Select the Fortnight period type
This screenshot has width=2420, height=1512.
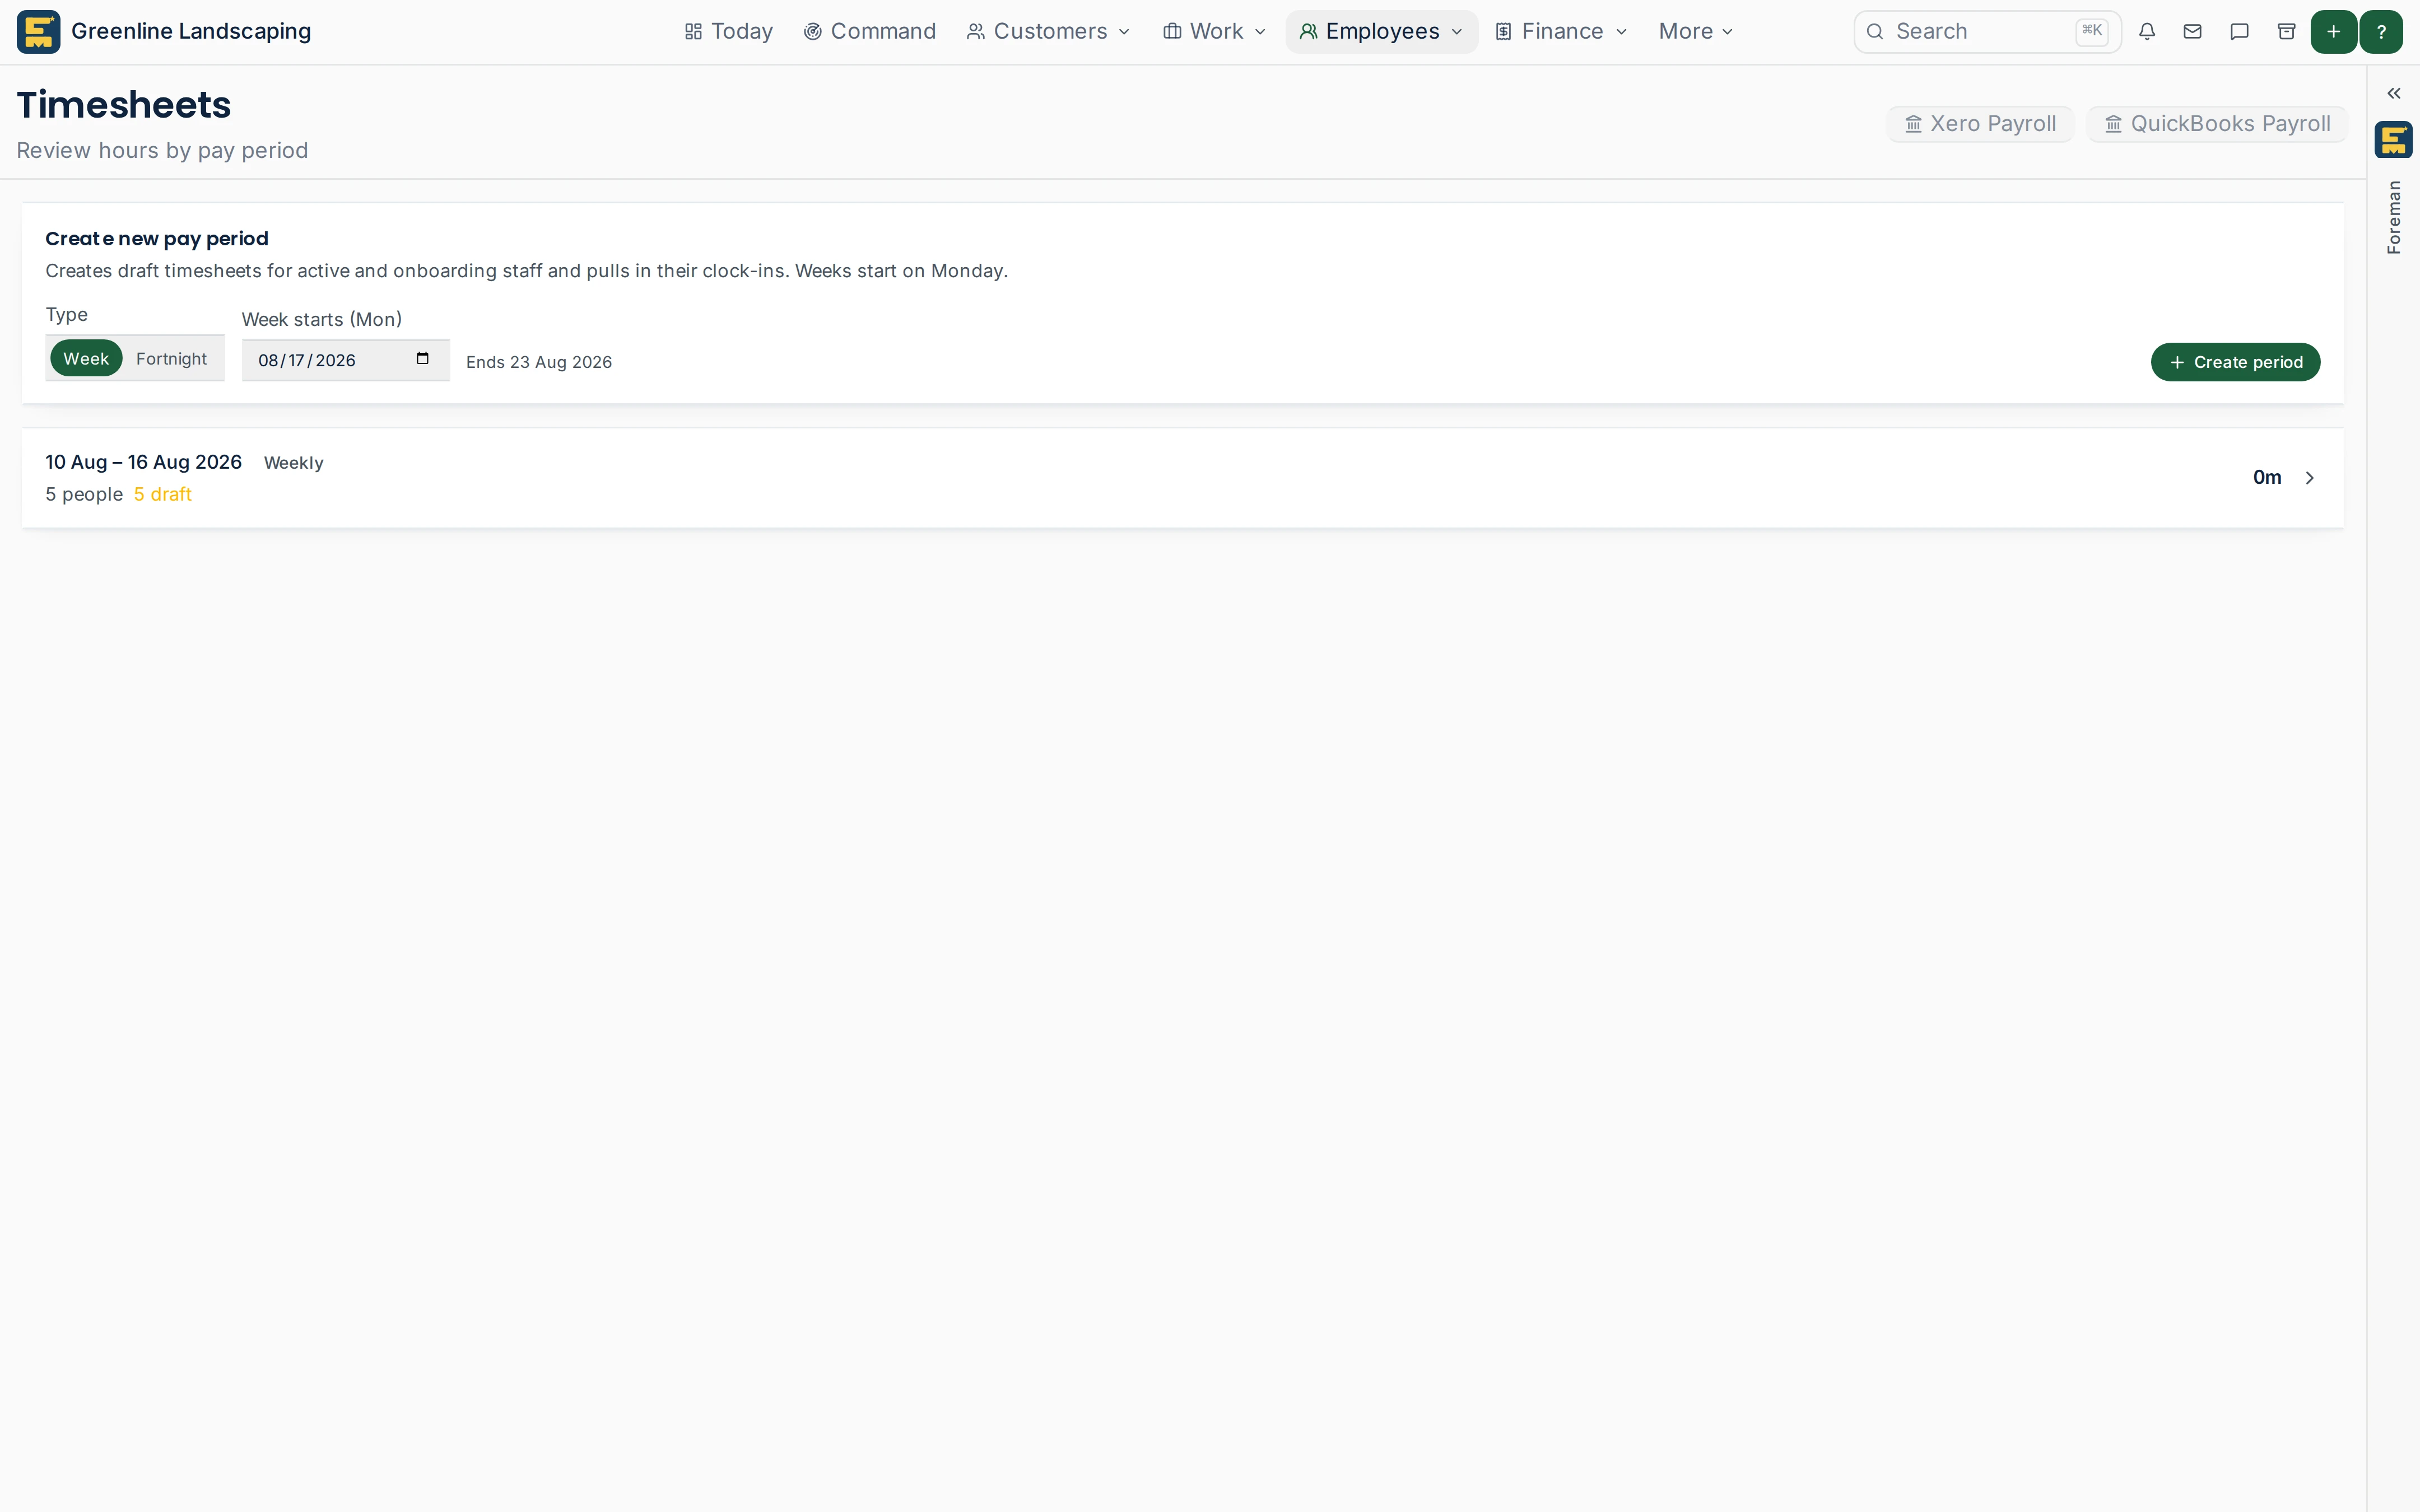(x=171, y=358)
